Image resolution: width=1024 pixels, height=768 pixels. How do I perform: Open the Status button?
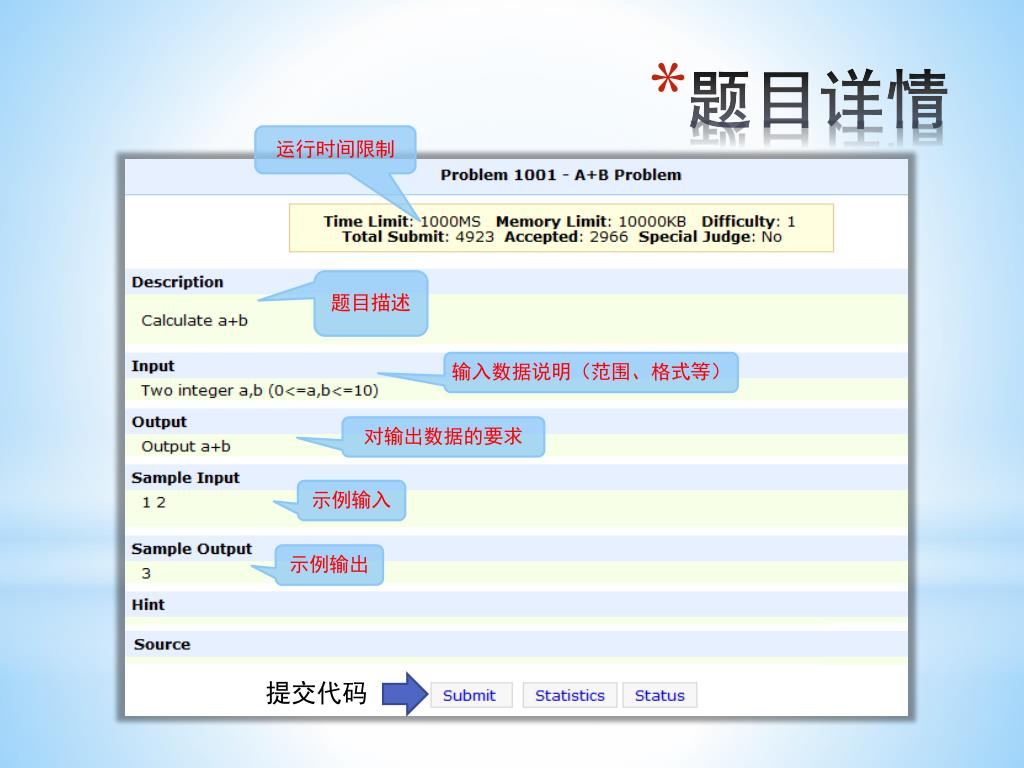point(660,696)
